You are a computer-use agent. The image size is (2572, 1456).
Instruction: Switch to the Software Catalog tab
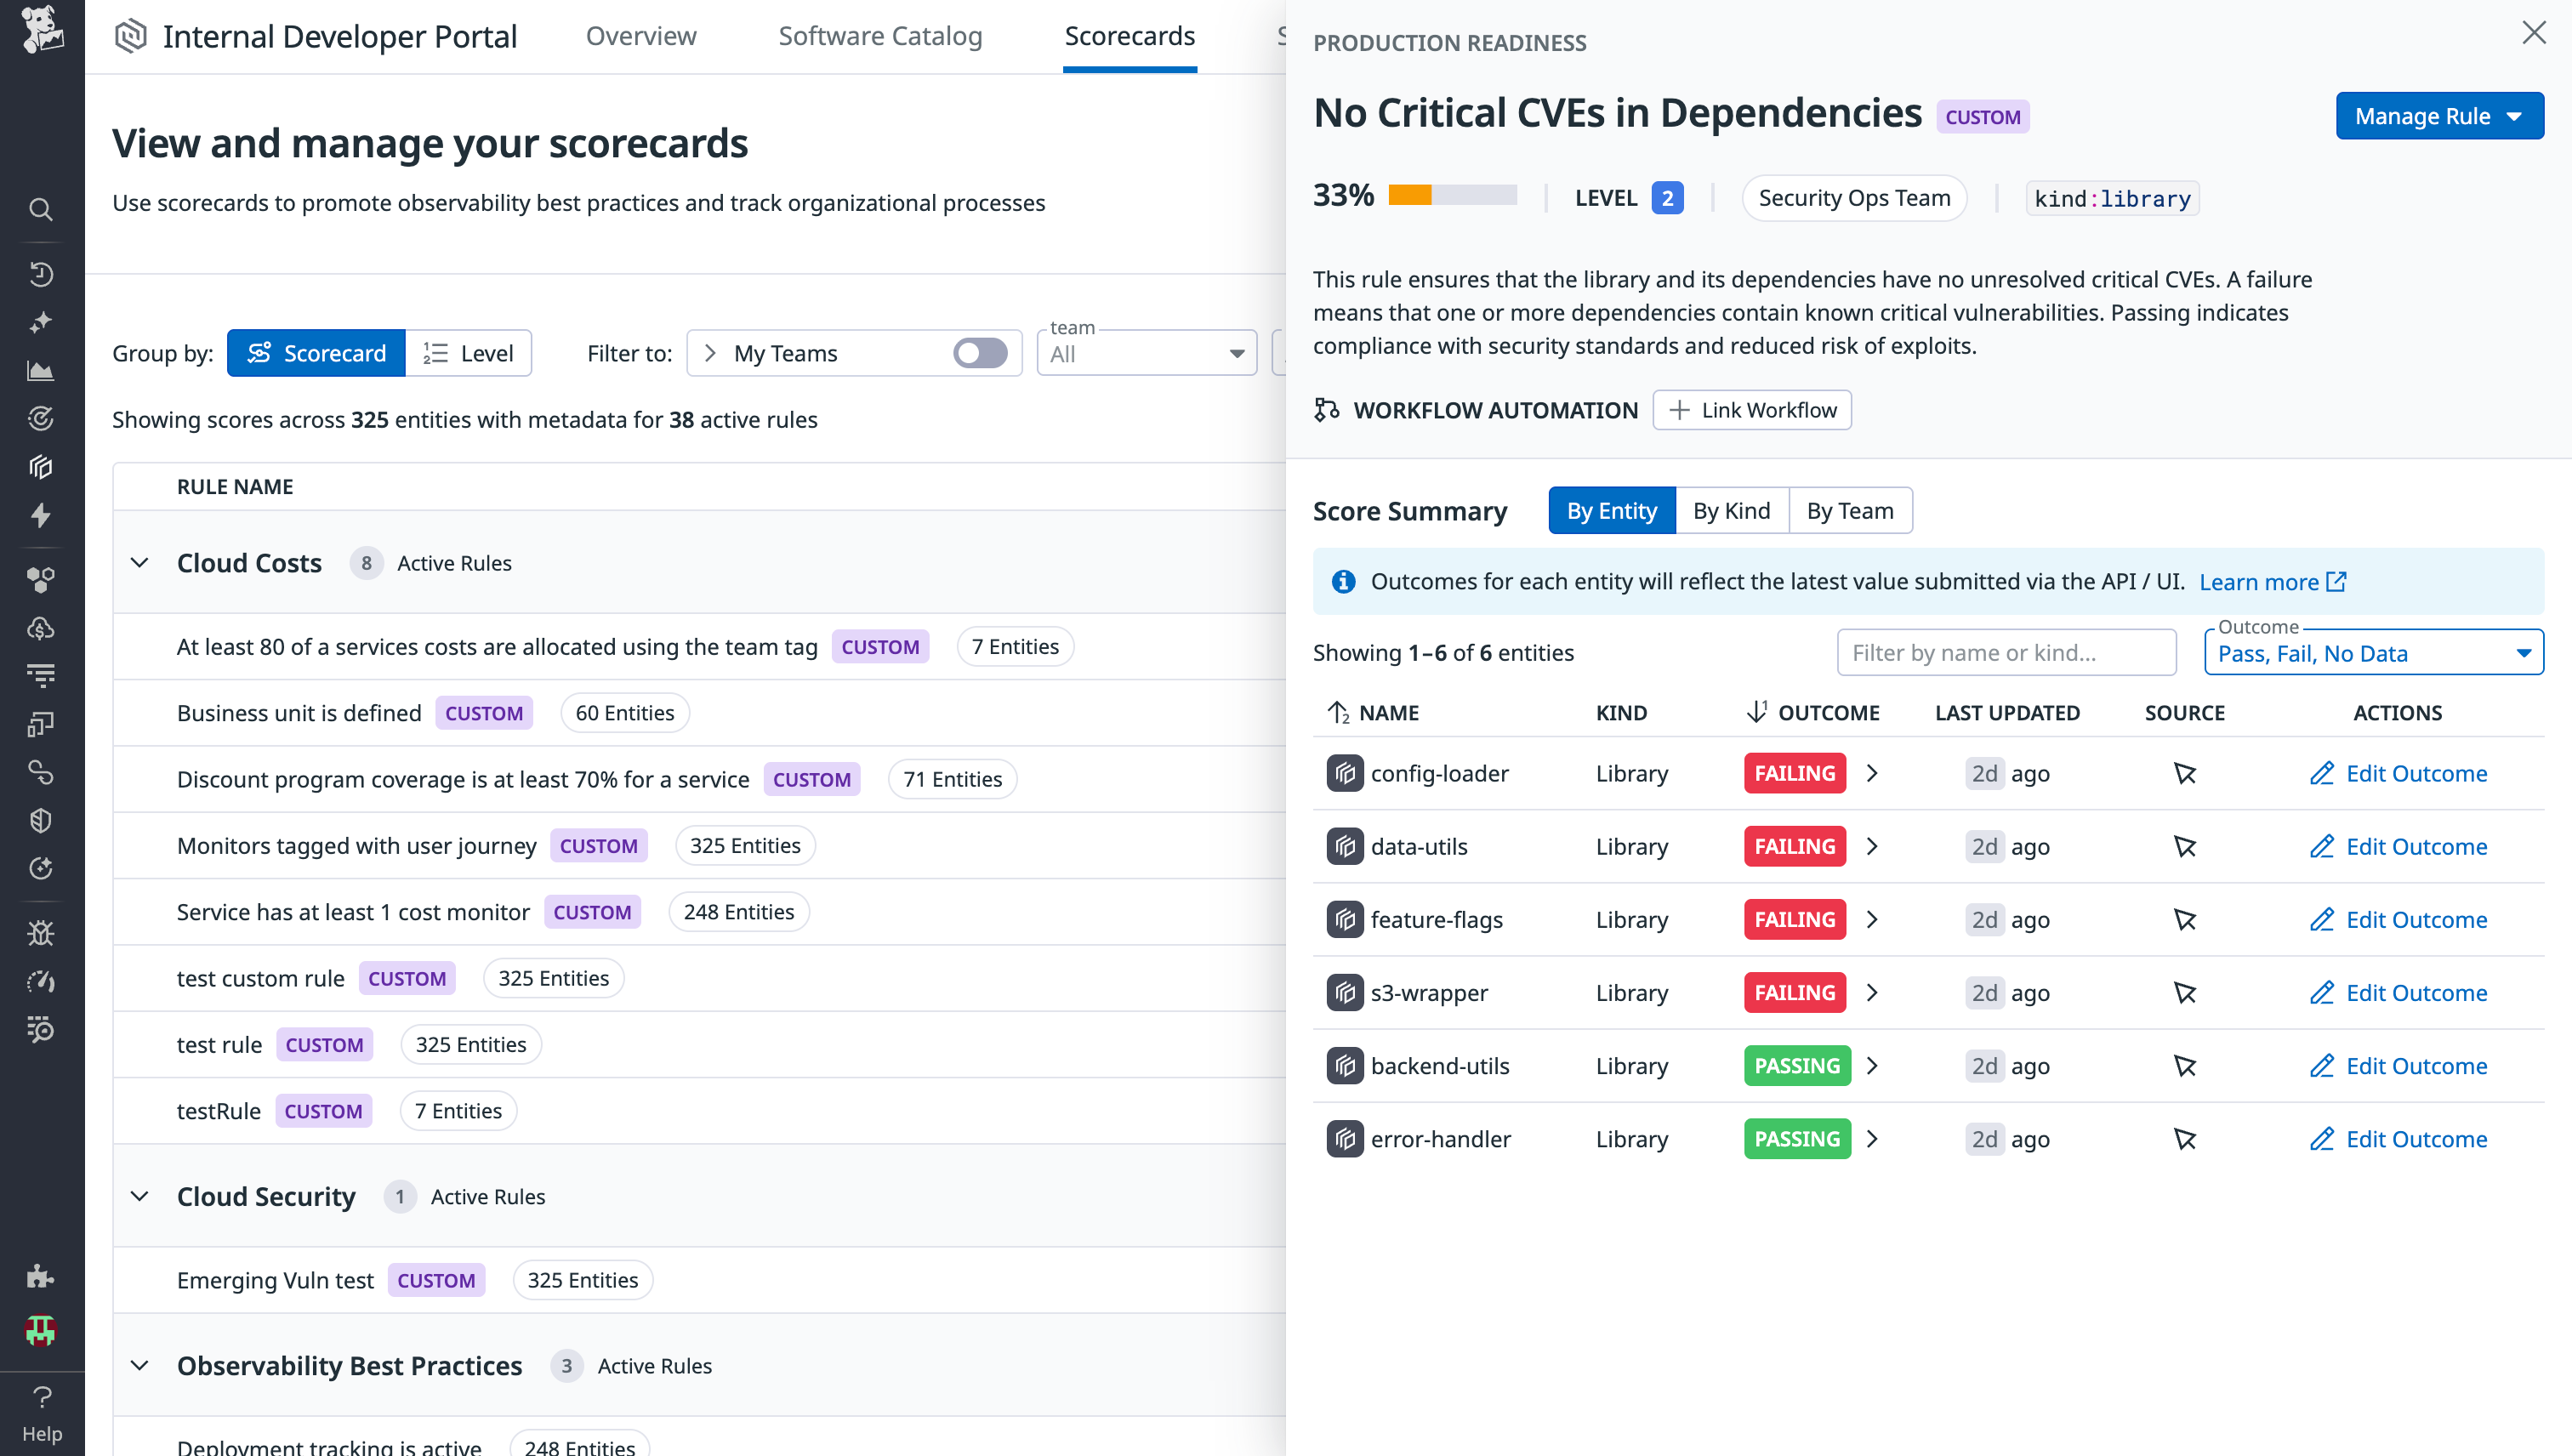[x=880, y=36]
